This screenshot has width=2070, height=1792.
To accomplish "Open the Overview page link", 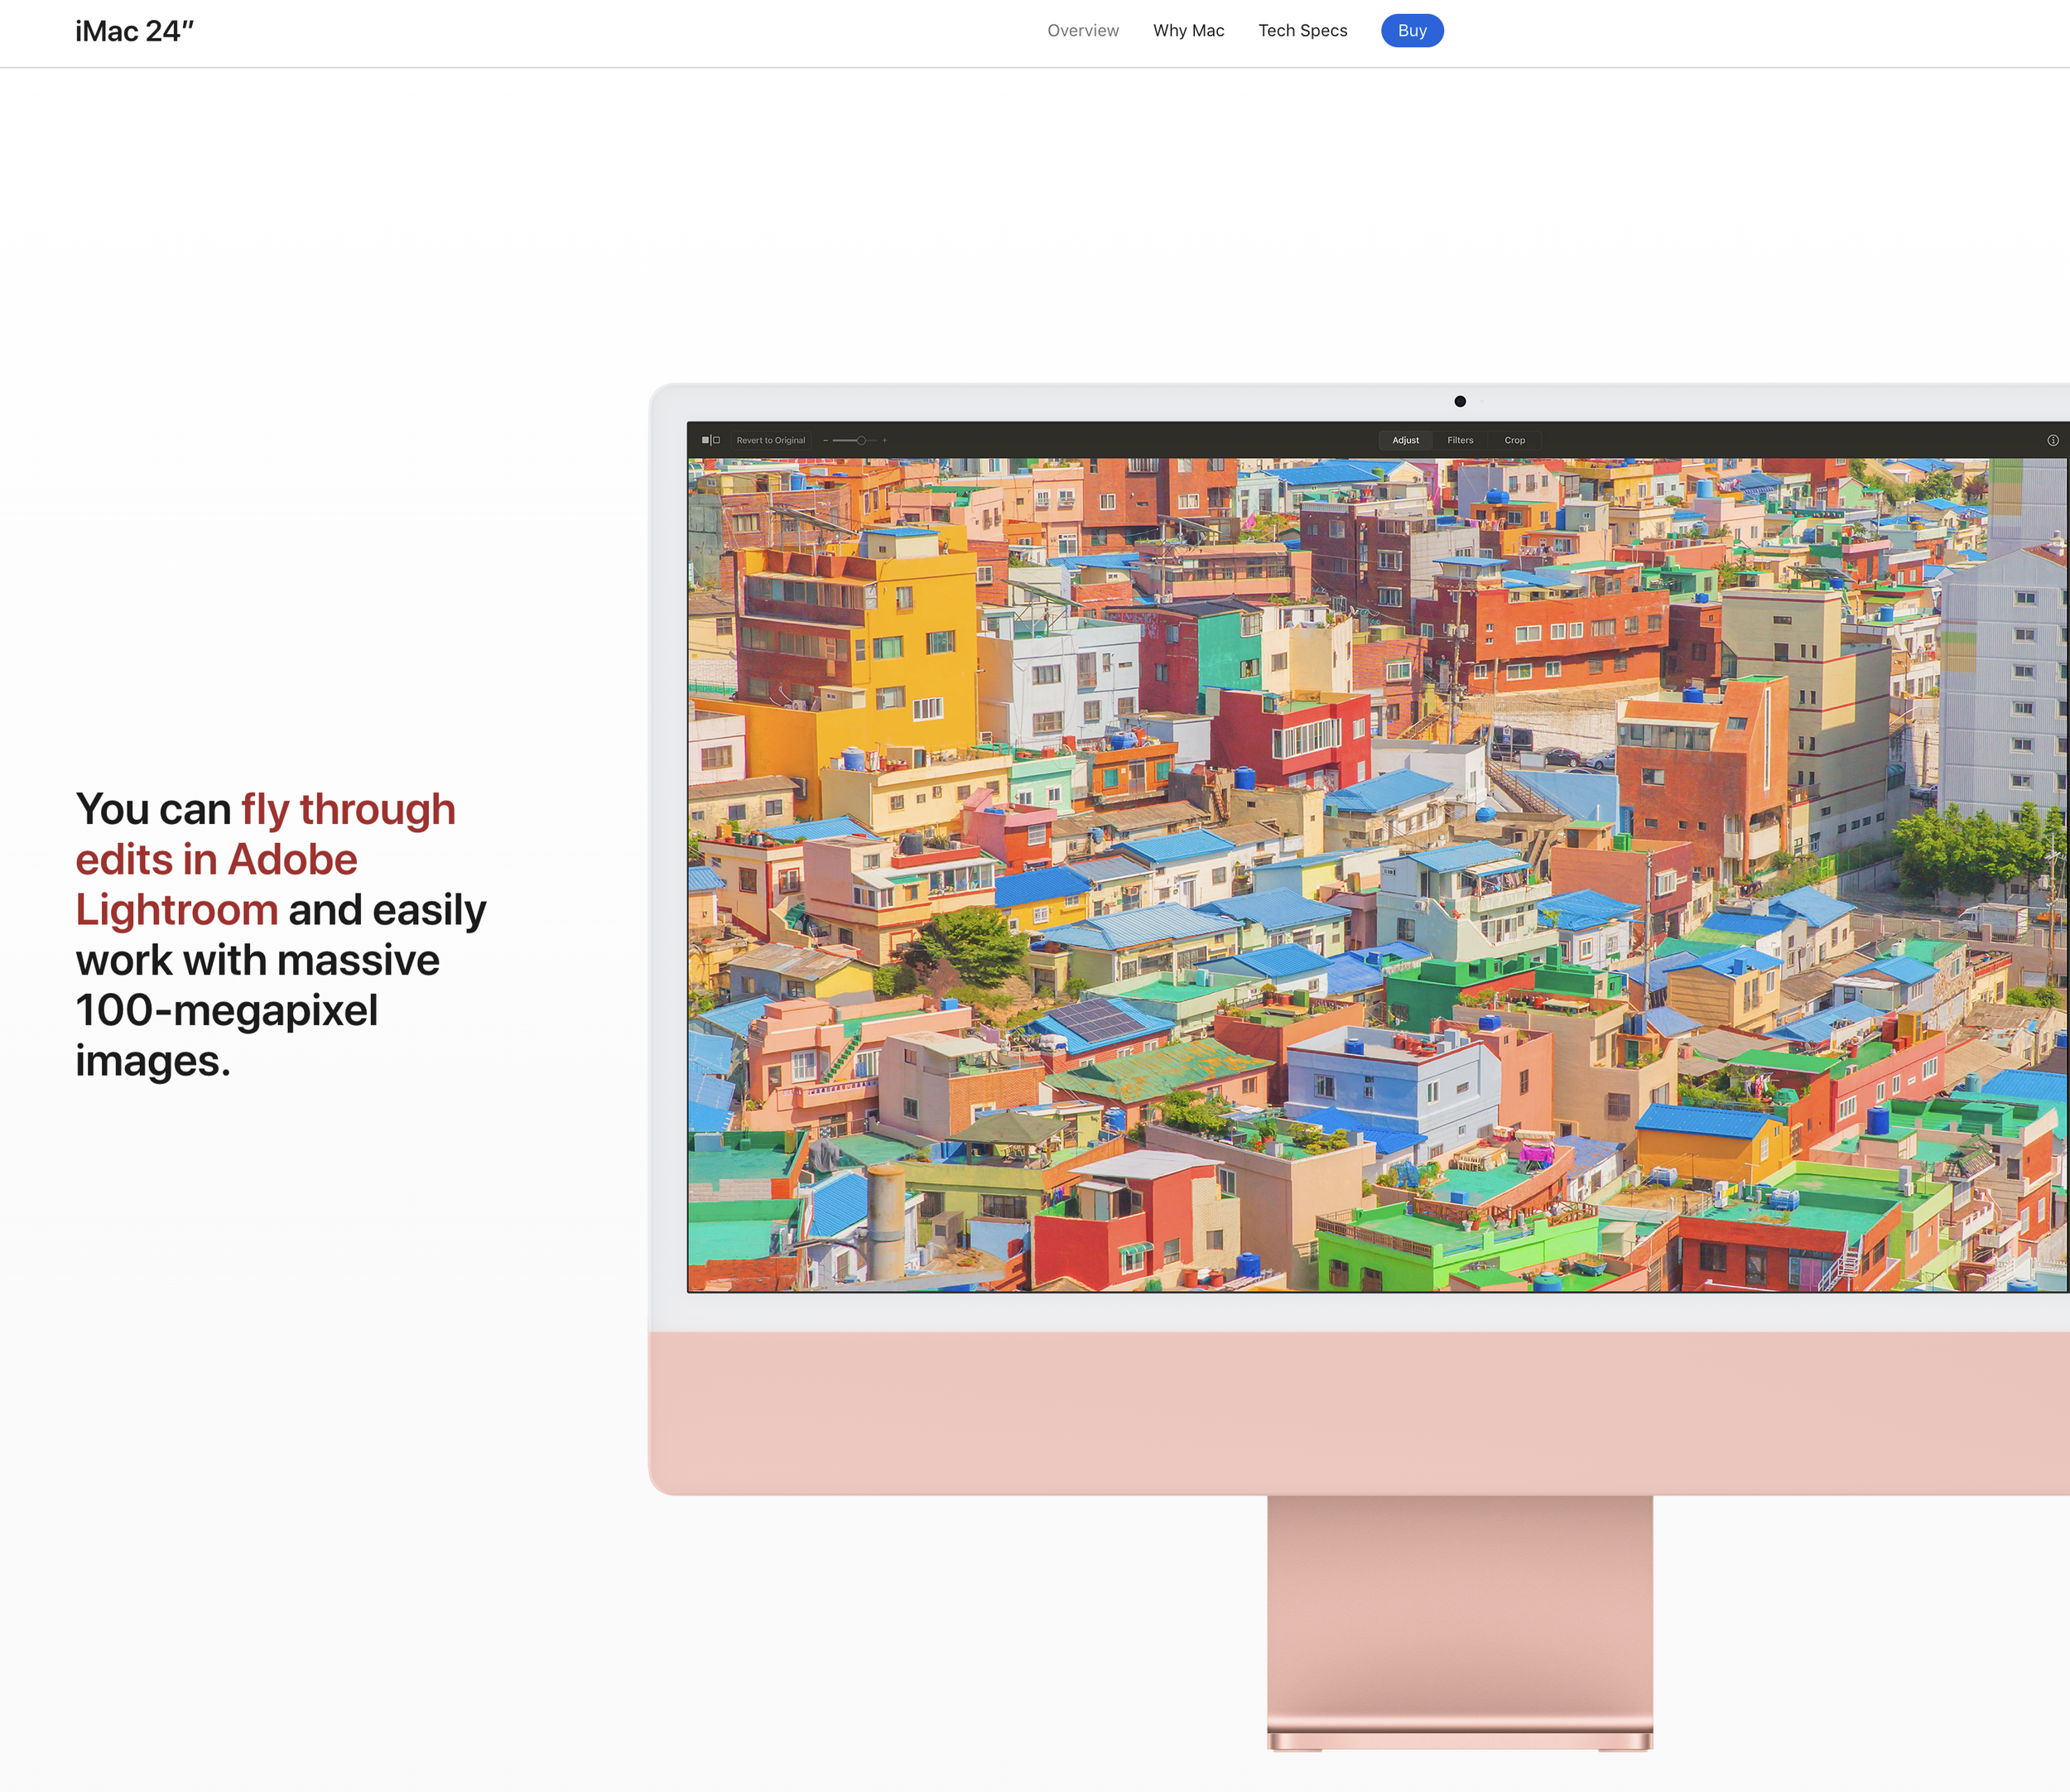I will 1082,31.
